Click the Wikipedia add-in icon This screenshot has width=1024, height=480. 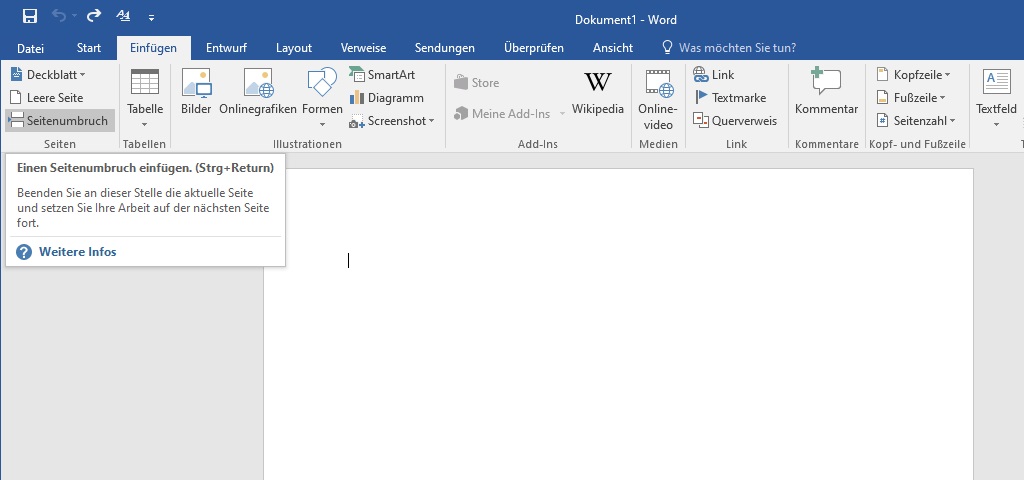tap(597, 92)
